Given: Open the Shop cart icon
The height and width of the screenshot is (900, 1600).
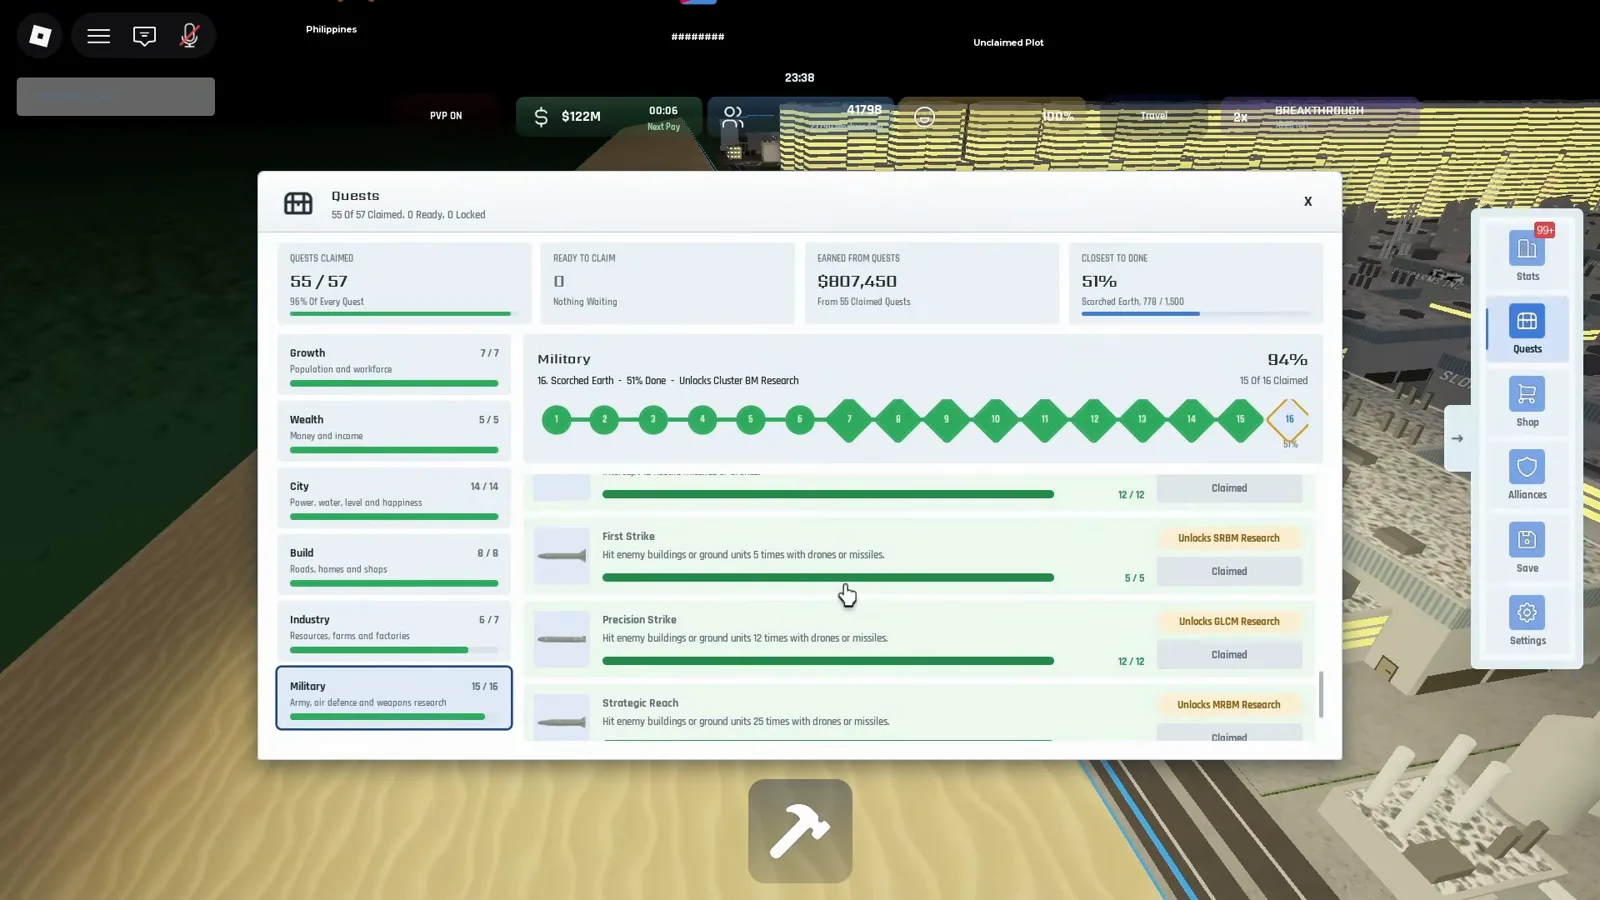Looking at the screenshot, I should coord(1527,394).
